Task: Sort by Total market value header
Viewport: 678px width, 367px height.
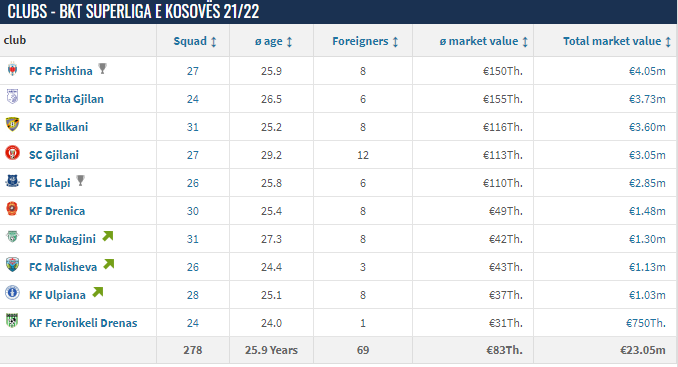Action: click(617, 41)
